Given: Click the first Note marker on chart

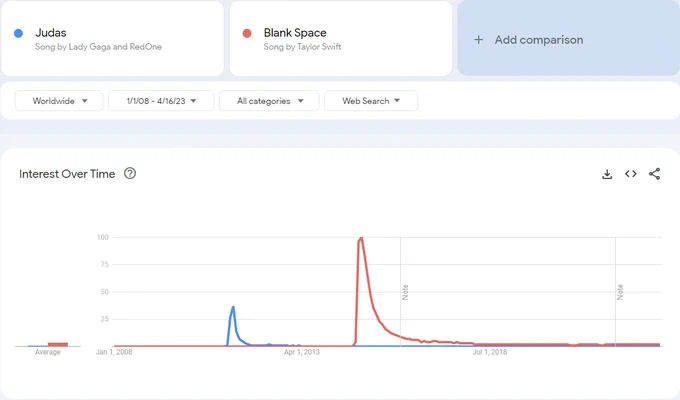Looking at the screenshot, I should [x=405, y=292].
